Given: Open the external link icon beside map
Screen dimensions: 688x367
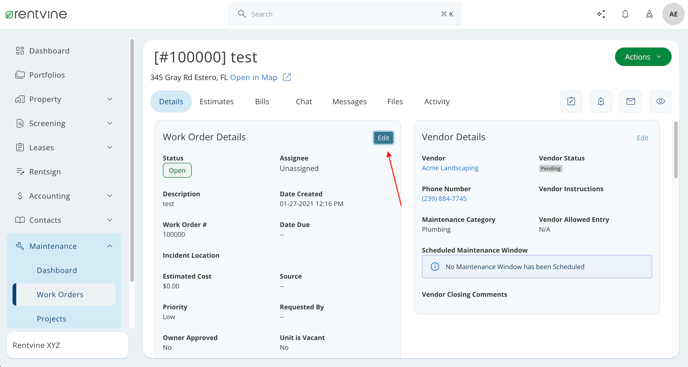Looking at the screenshot, I should (287, 77).
